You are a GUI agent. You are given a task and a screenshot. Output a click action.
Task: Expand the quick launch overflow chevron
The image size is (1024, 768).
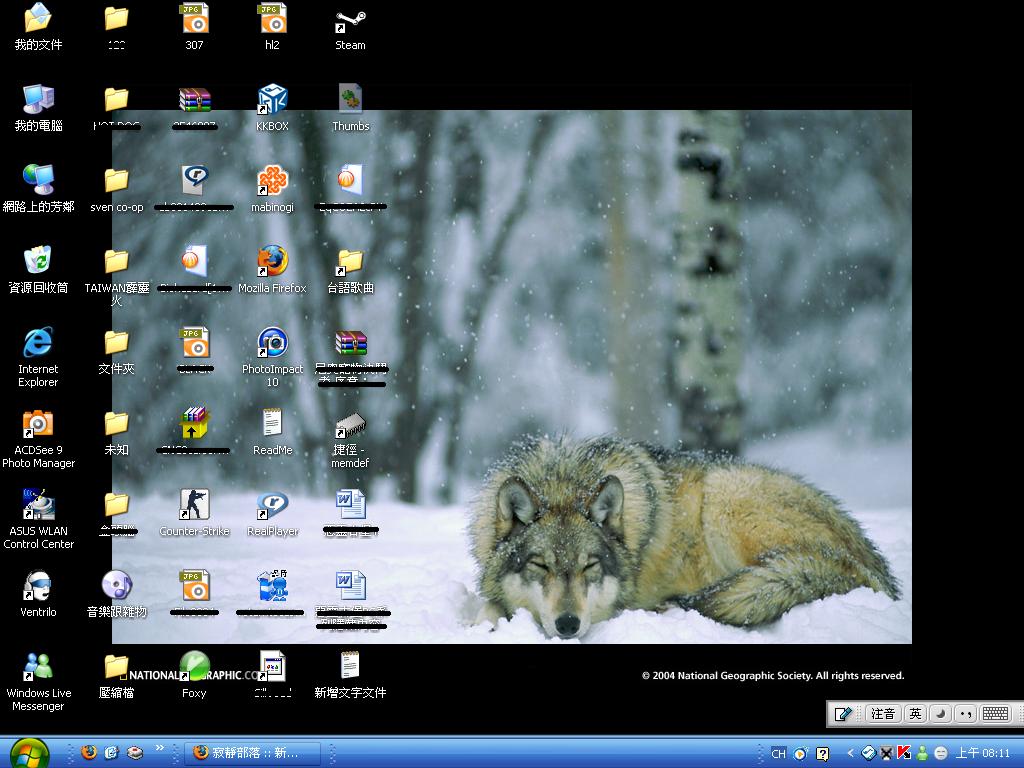click(159, 748)
